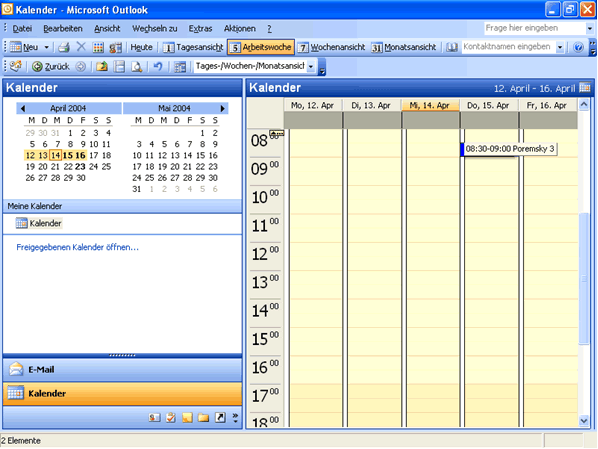Click the calendar scroll down arrow

coord(584,421)
